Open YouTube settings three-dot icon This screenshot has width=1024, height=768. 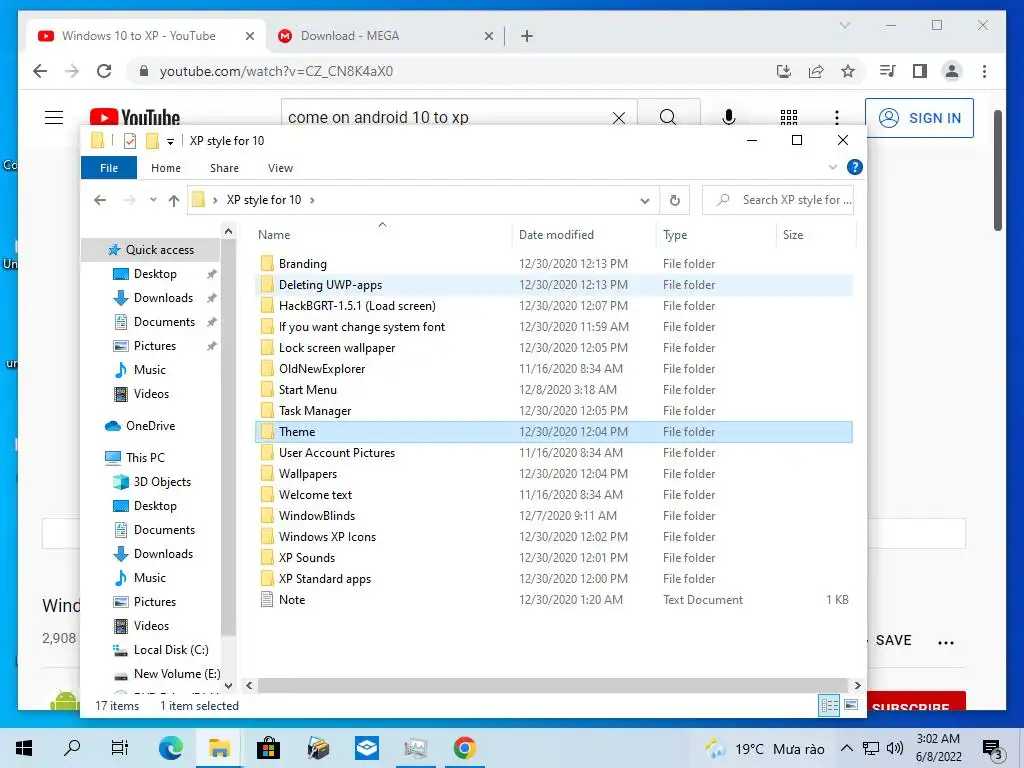[837, 118]
